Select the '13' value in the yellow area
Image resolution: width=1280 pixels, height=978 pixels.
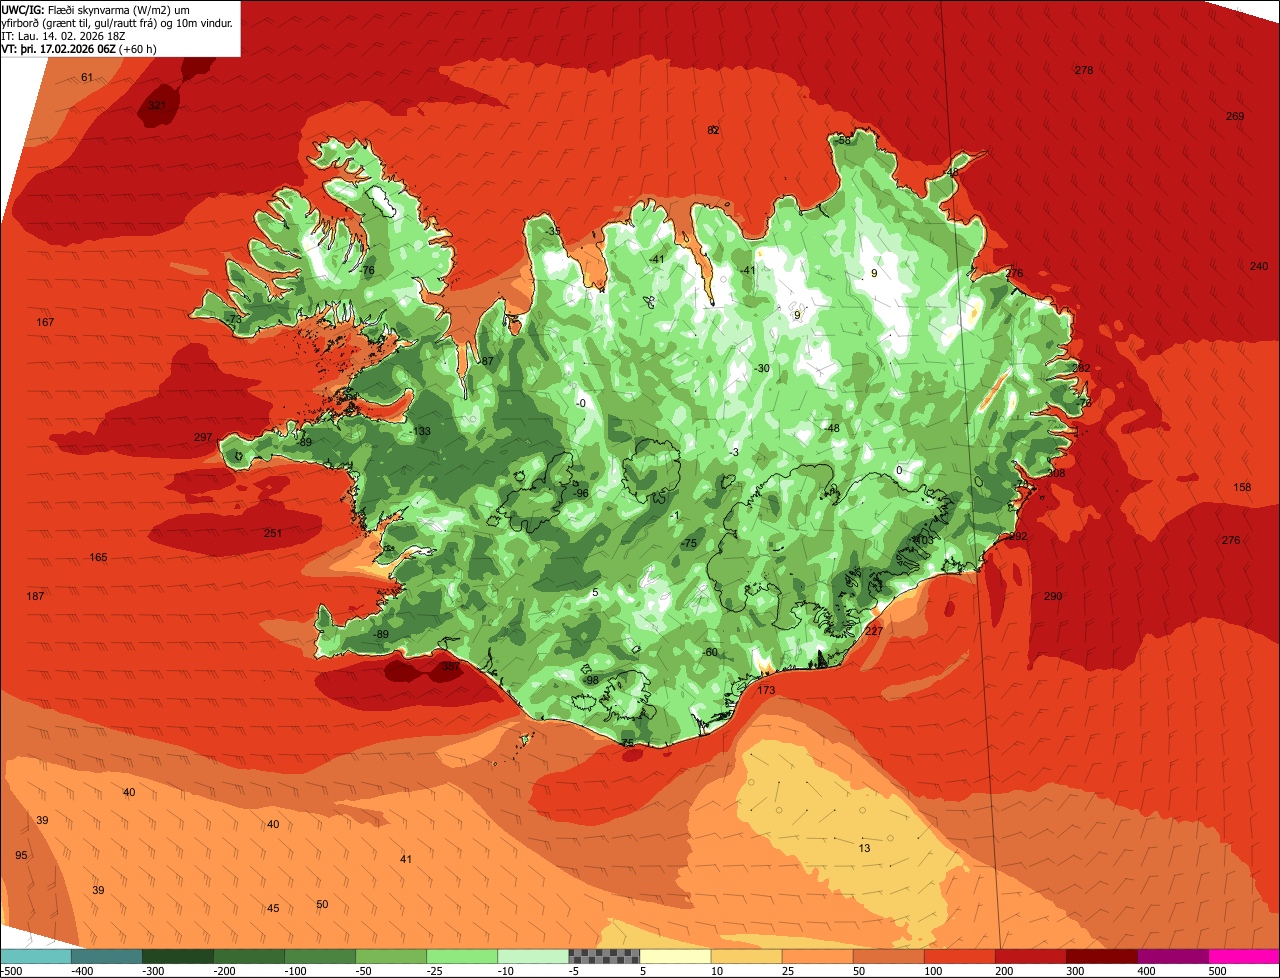pyautogui.click(x=864, y=848)
